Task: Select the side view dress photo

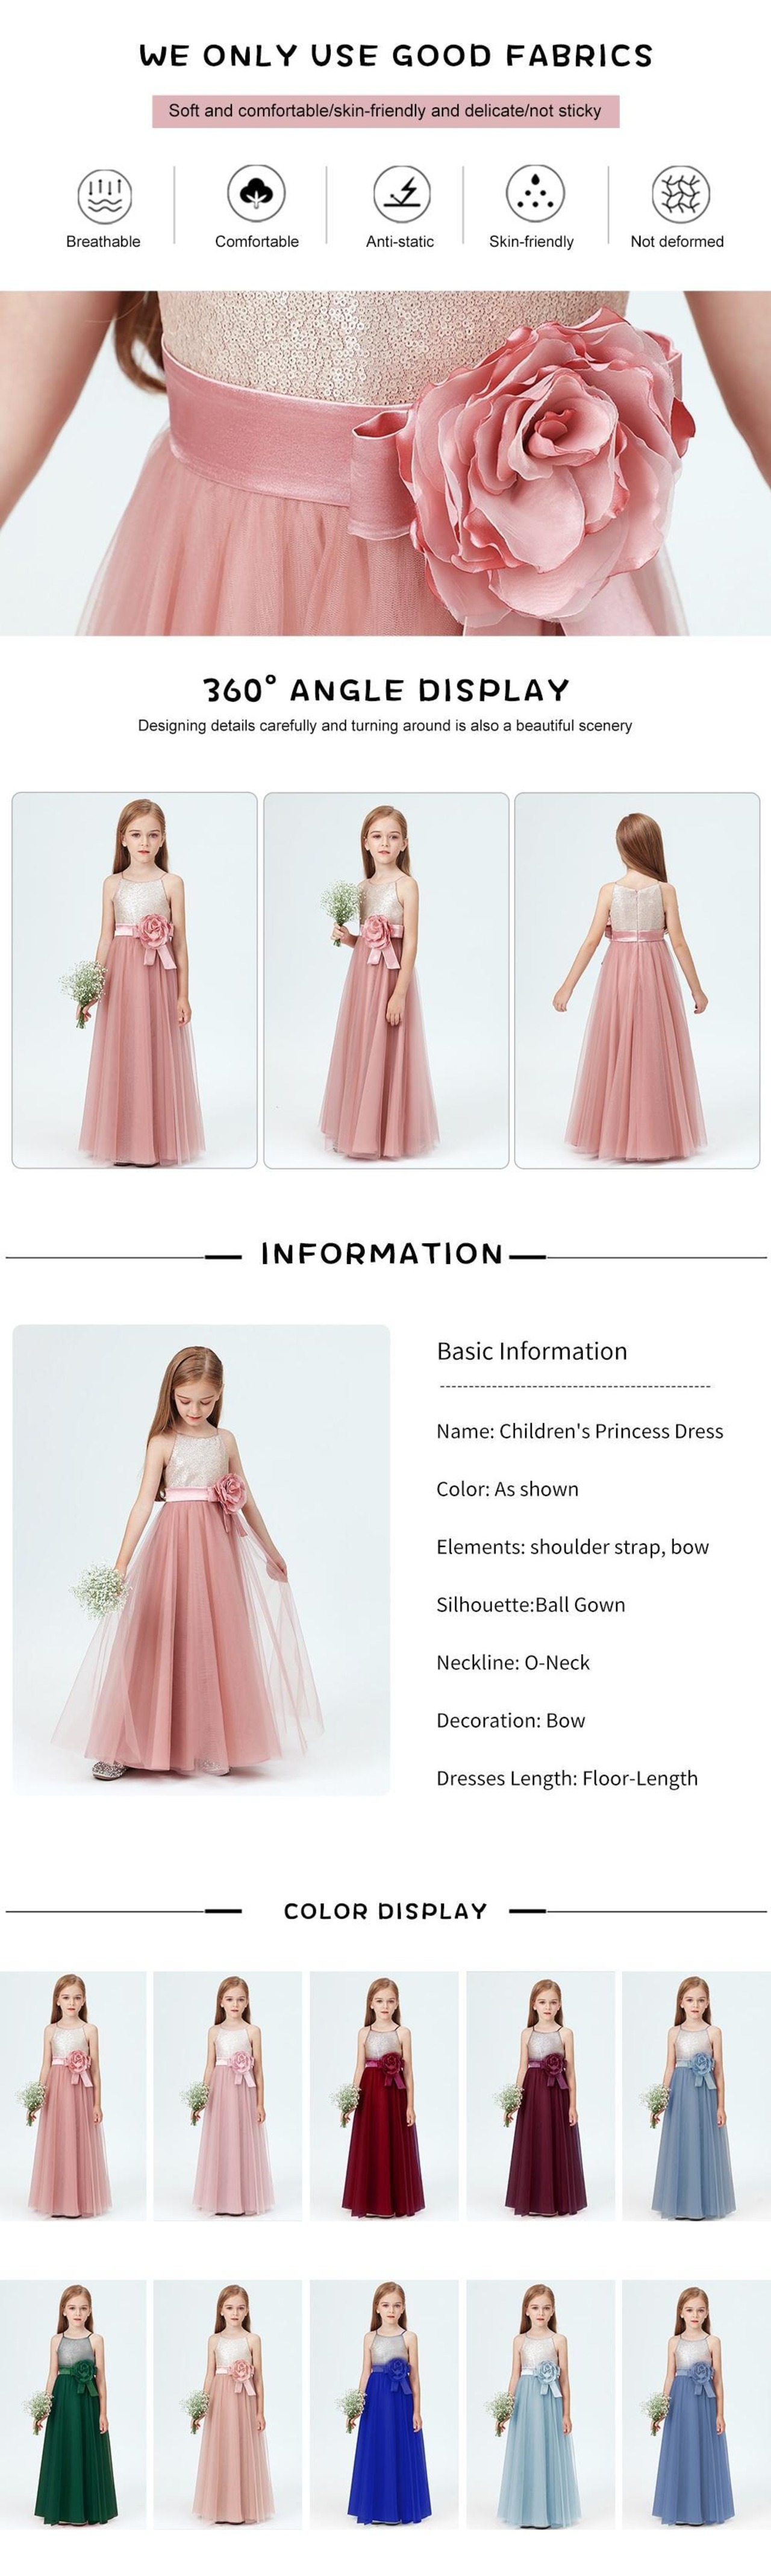Action: click(386, 980)
